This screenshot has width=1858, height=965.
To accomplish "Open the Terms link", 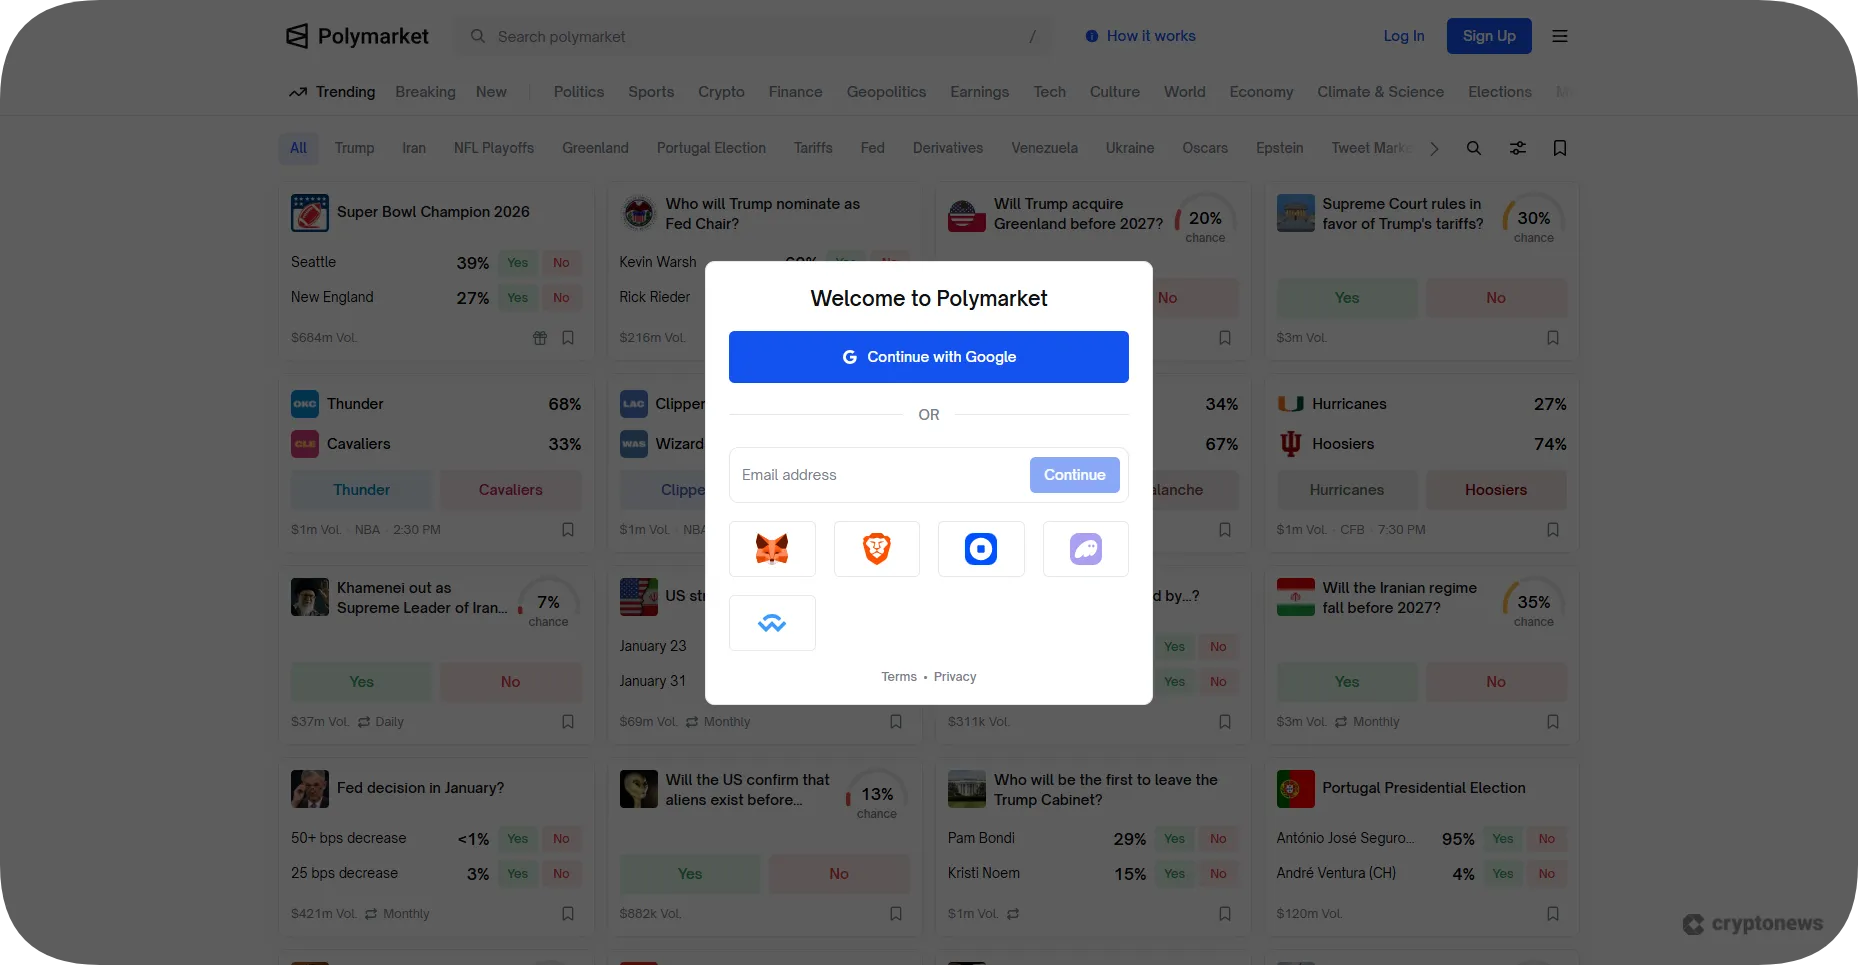I will pos(897,676).
